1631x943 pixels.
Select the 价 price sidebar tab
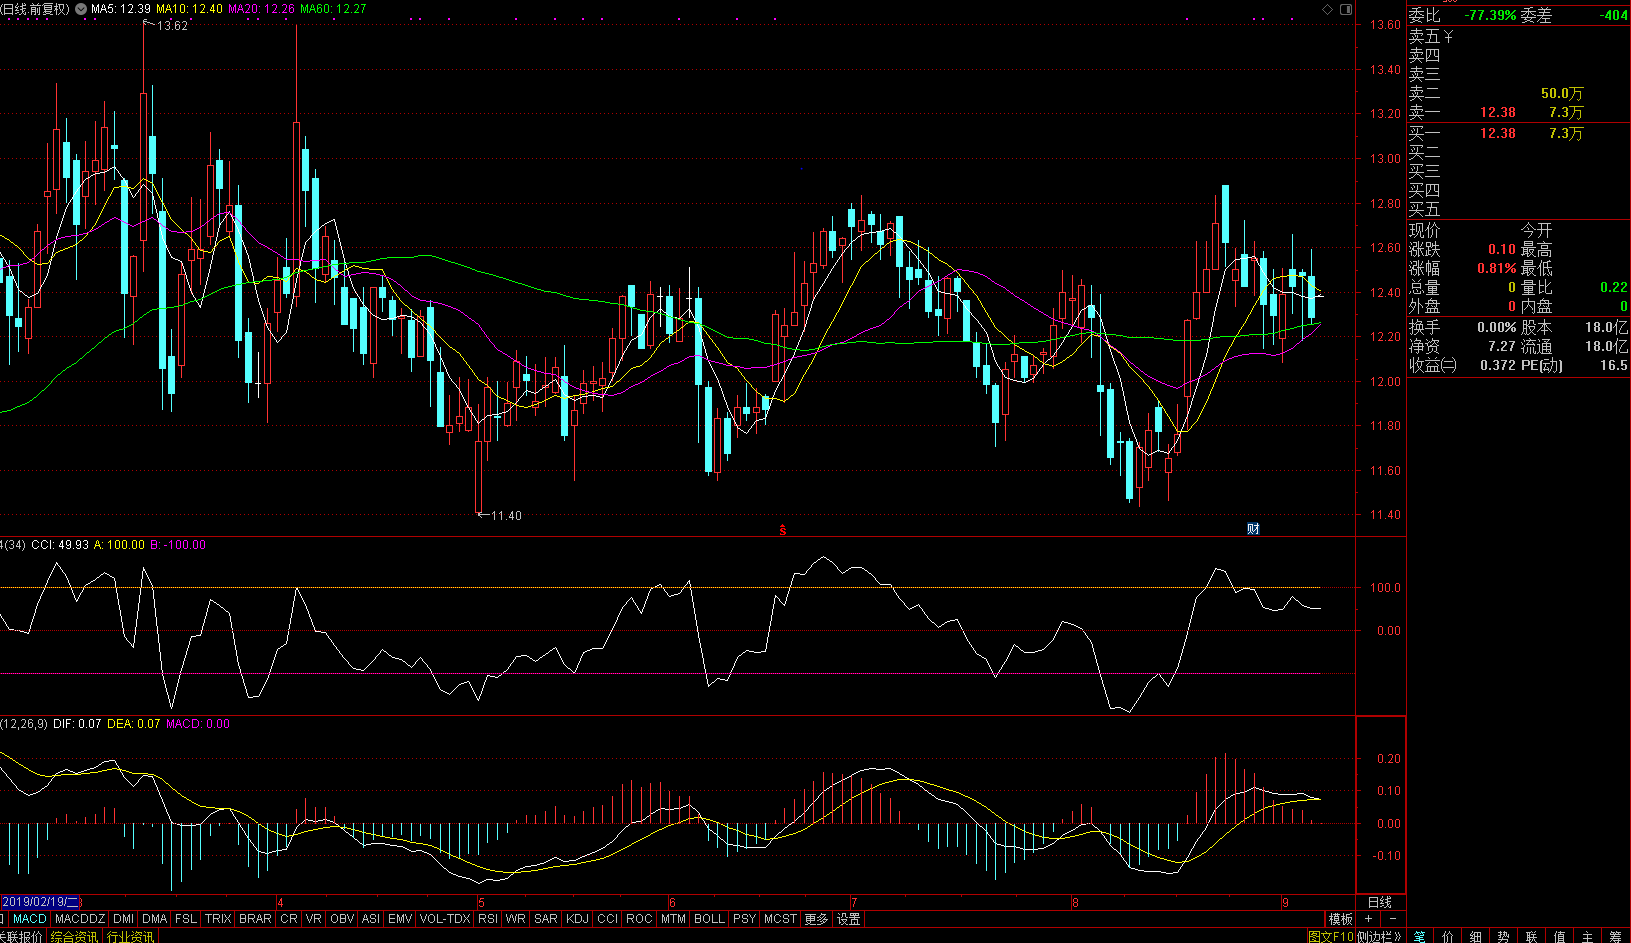tap(1448, 937)
